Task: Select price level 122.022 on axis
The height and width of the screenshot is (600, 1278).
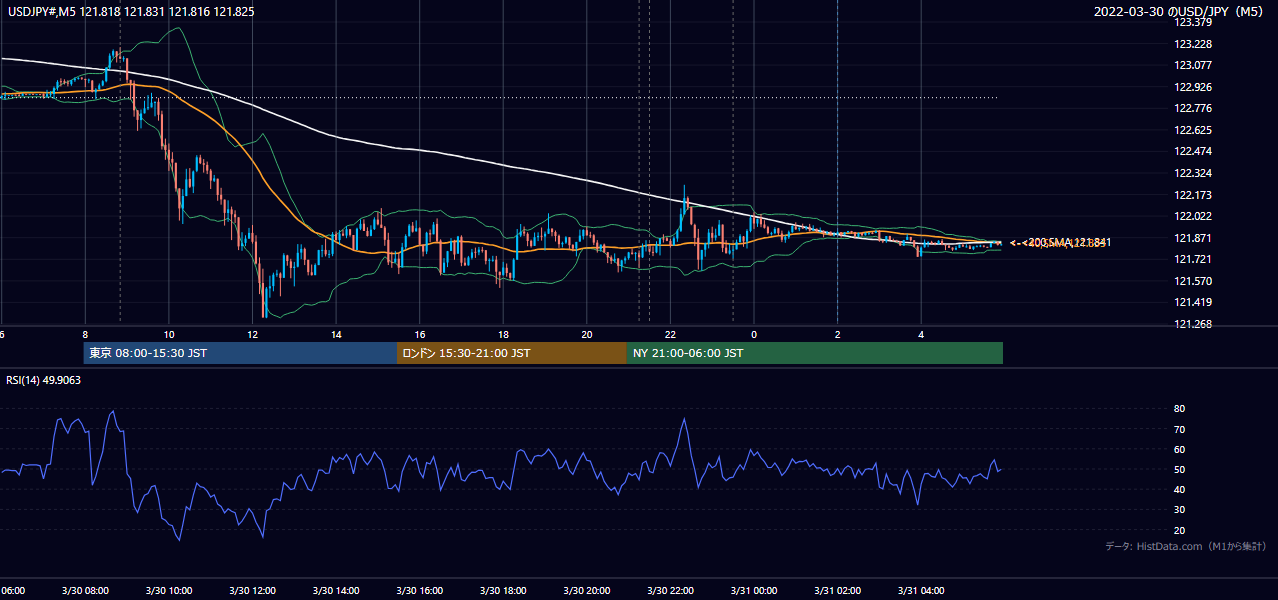Action: coord(1192,216)
